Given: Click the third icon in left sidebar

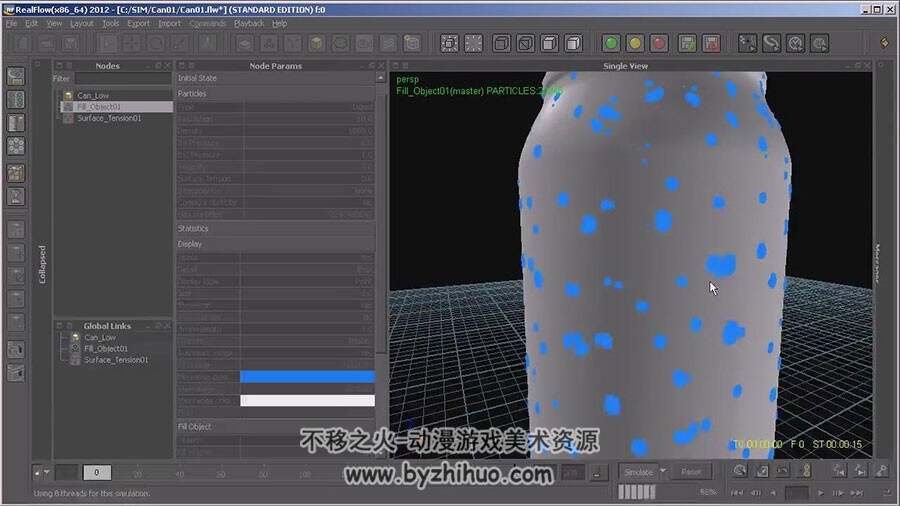Looking at the screenshot, I should 15,123.
